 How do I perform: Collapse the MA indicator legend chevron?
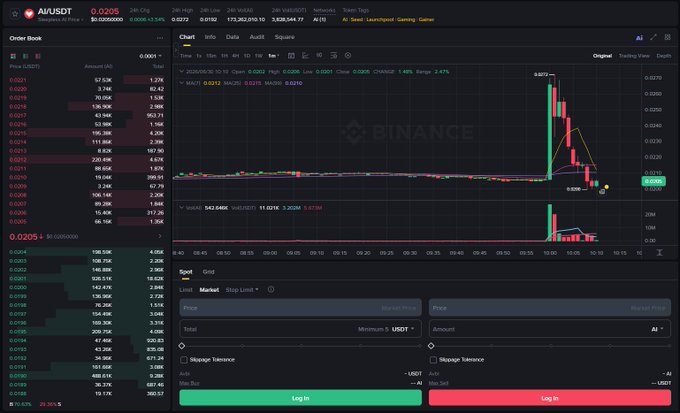182,83
